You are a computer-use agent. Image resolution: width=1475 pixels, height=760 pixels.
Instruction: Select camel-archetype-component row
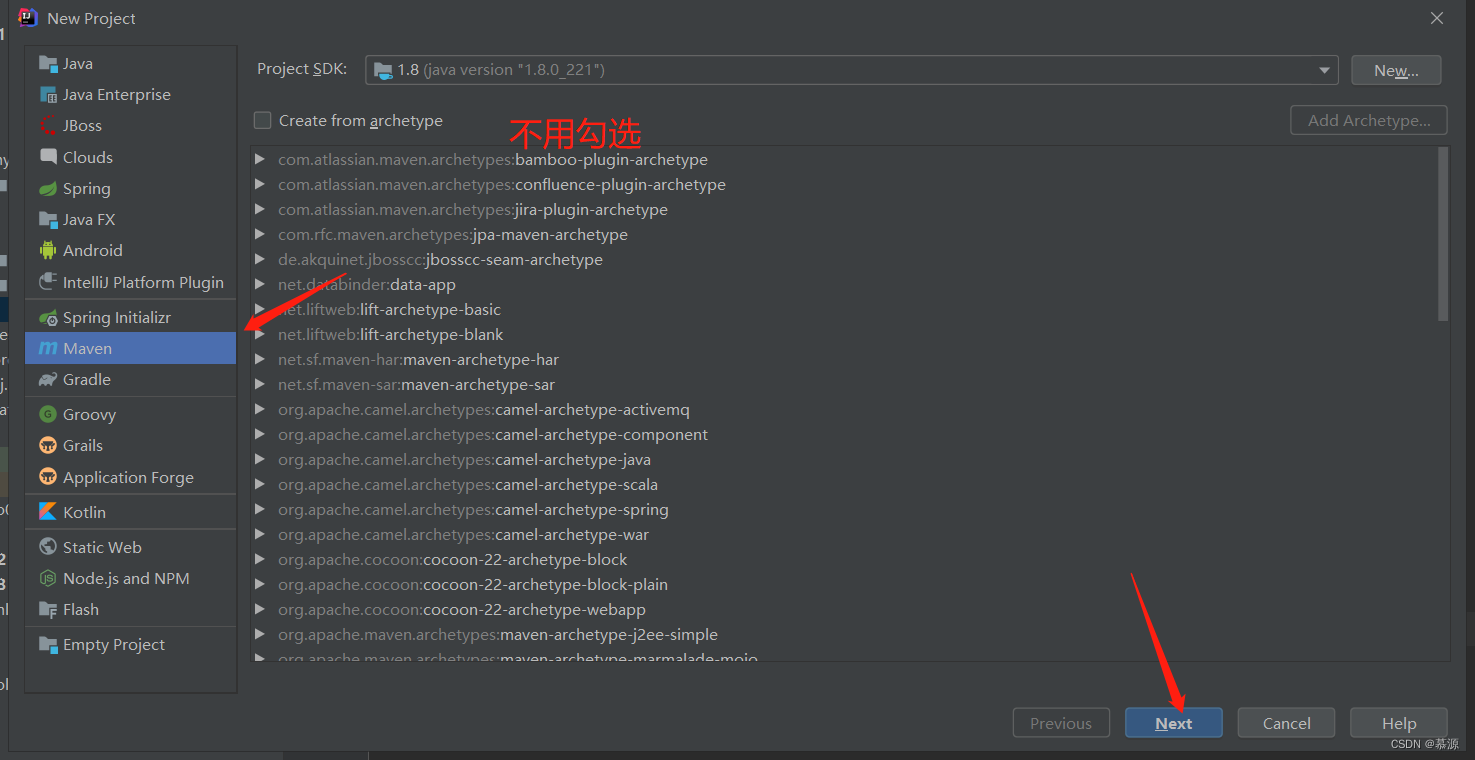843,435
